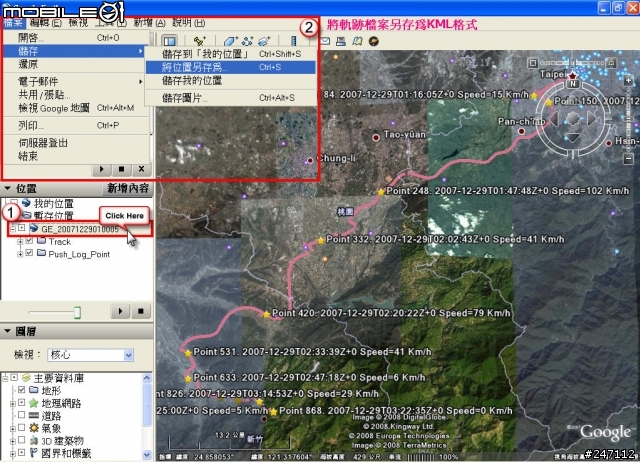This screenshot has height=462, width=640.
Task: Click the Point 332 star placemark
Action: click(x=321, y=241)
